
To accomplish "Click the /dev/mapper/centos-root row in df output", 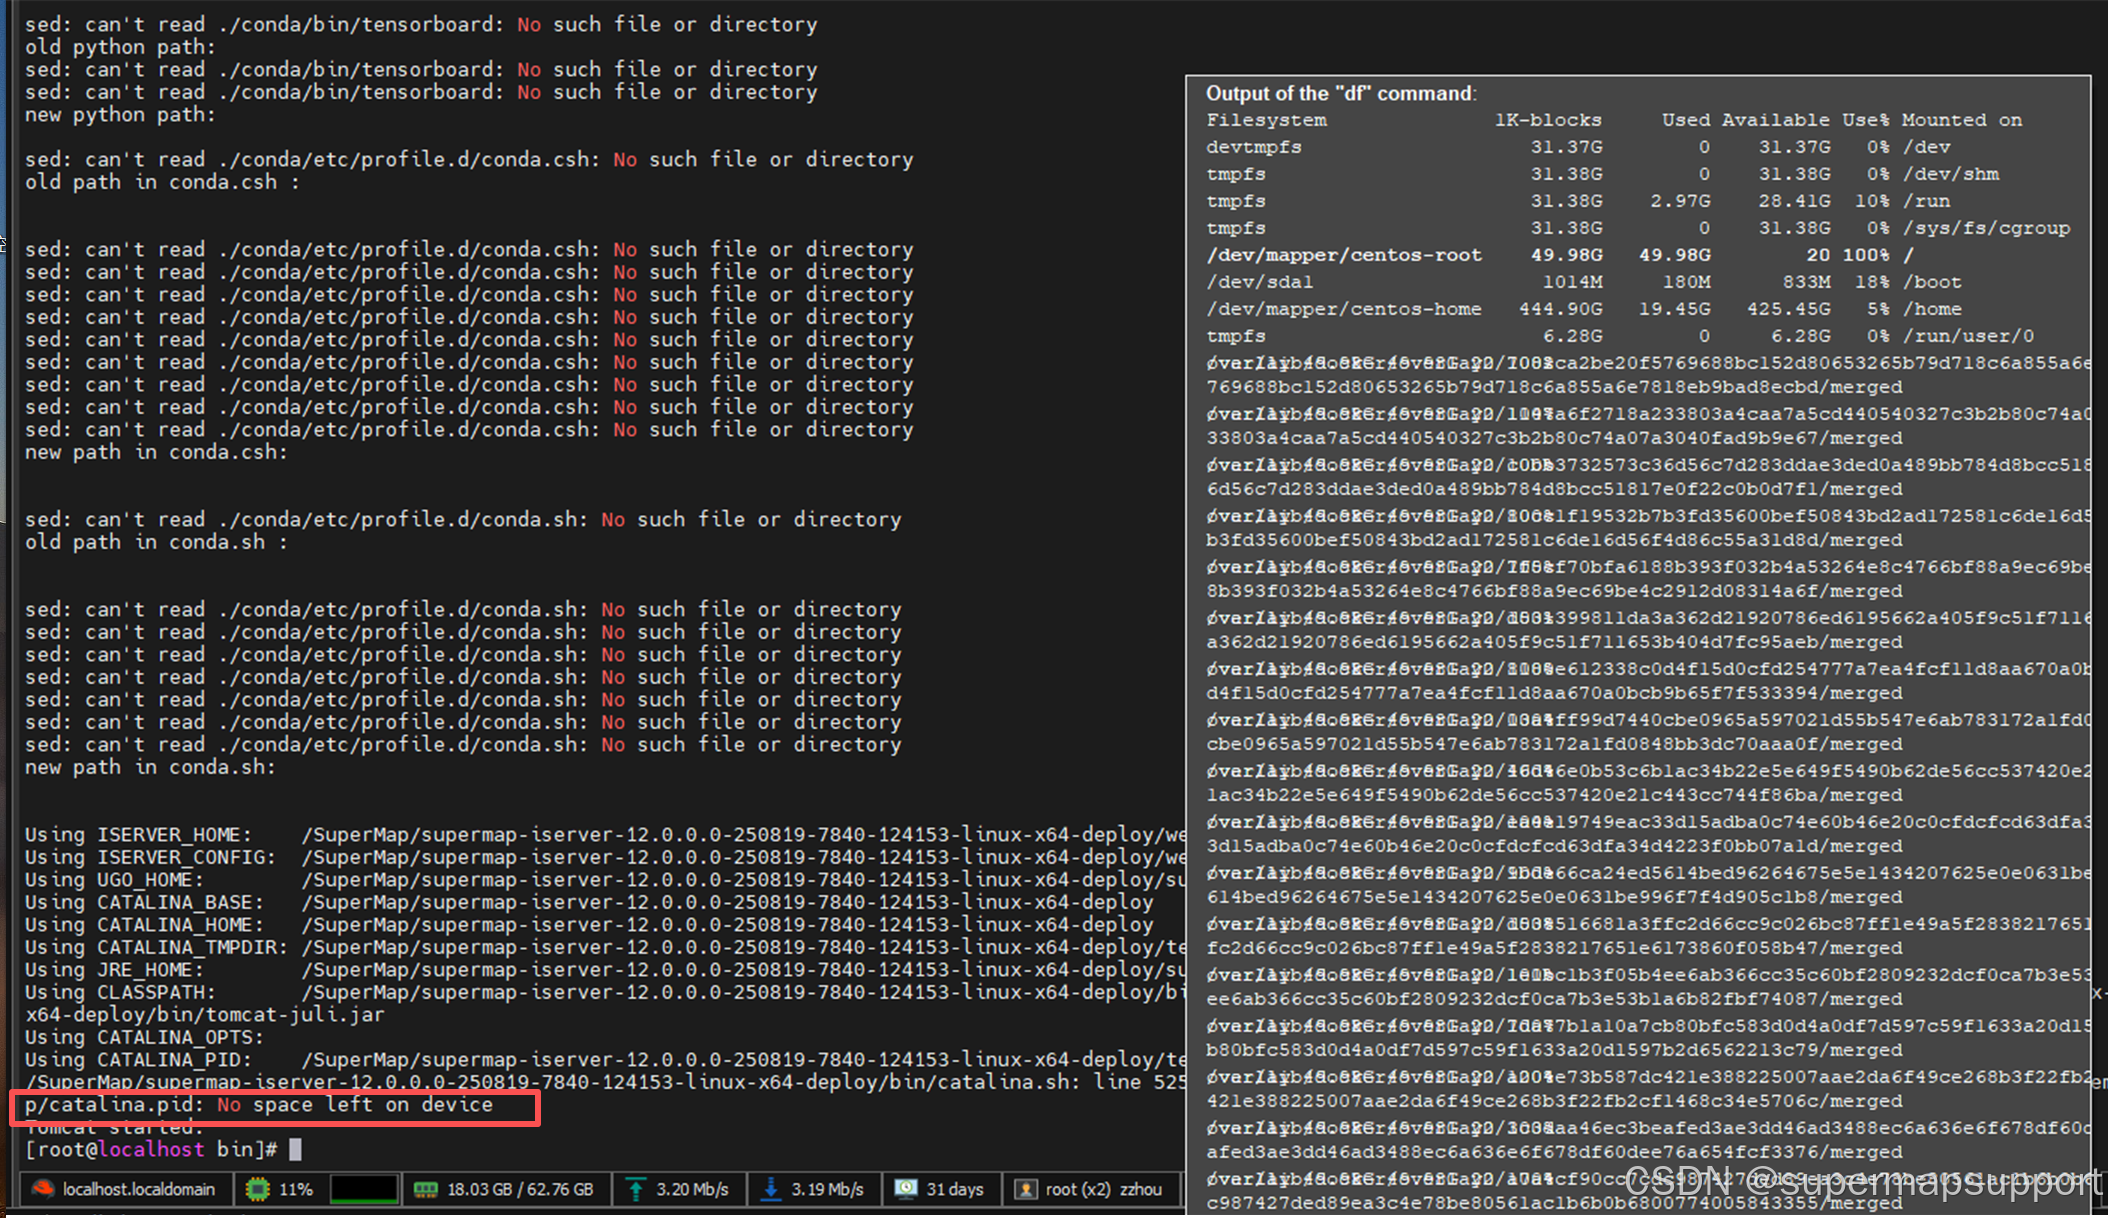I will point(1344,255).
